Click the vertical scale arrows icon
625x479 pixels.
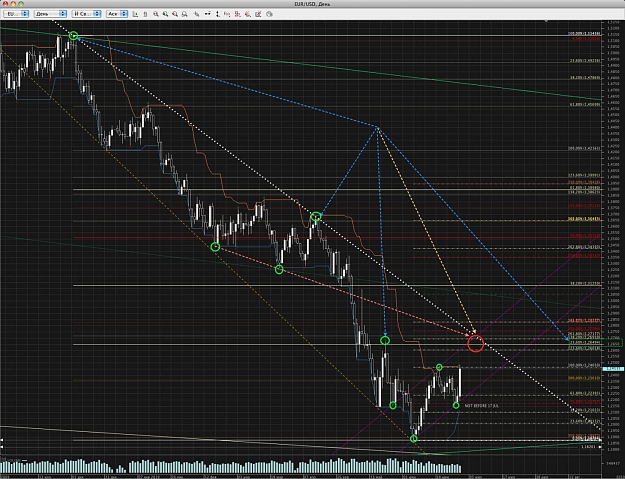pos(218,14)
